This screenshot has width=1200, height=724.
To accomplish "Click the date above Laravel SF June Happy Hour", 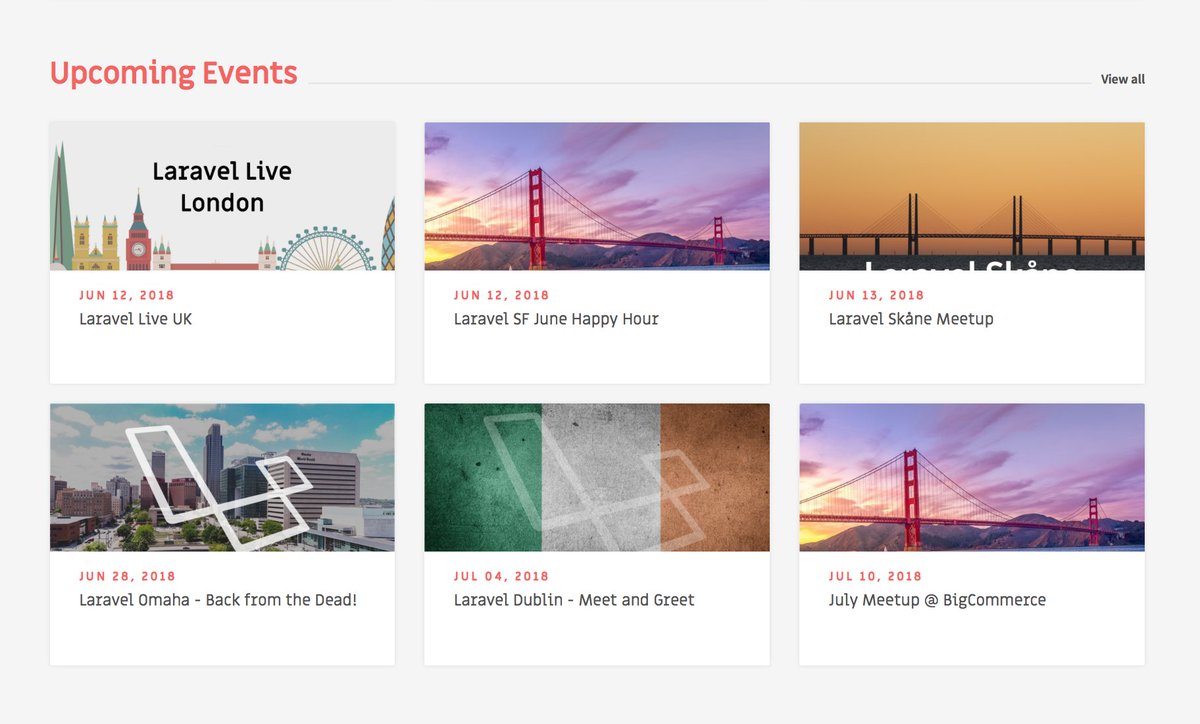I will tap(502, 295).
